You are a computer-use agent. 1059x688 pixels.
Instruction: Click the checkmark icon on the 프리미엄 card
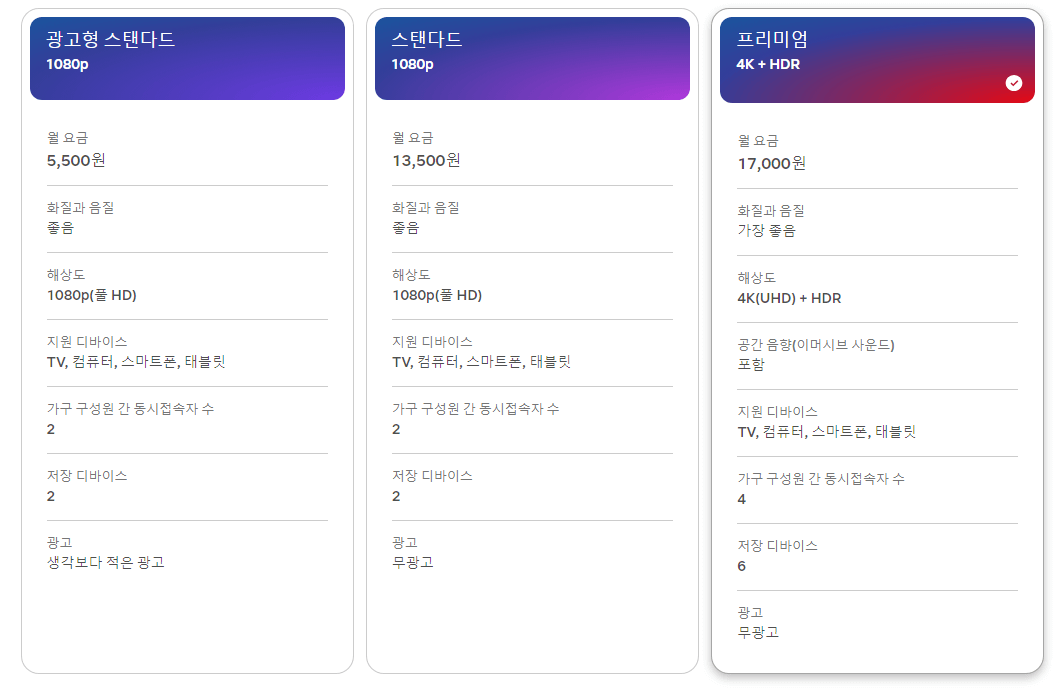pos(1015,84)
